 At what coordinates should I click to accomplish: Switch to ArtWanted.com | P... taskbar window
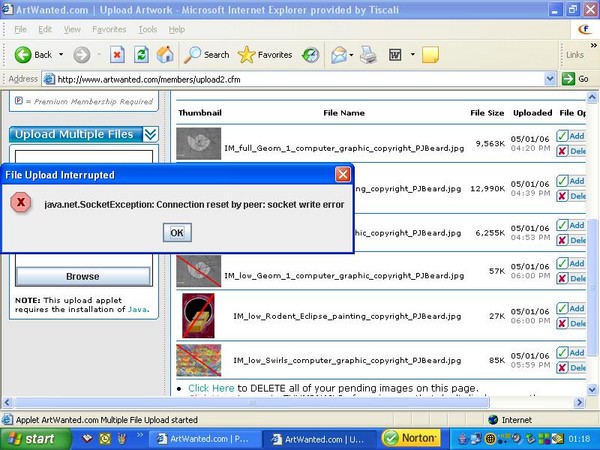(x=205, y=439)
